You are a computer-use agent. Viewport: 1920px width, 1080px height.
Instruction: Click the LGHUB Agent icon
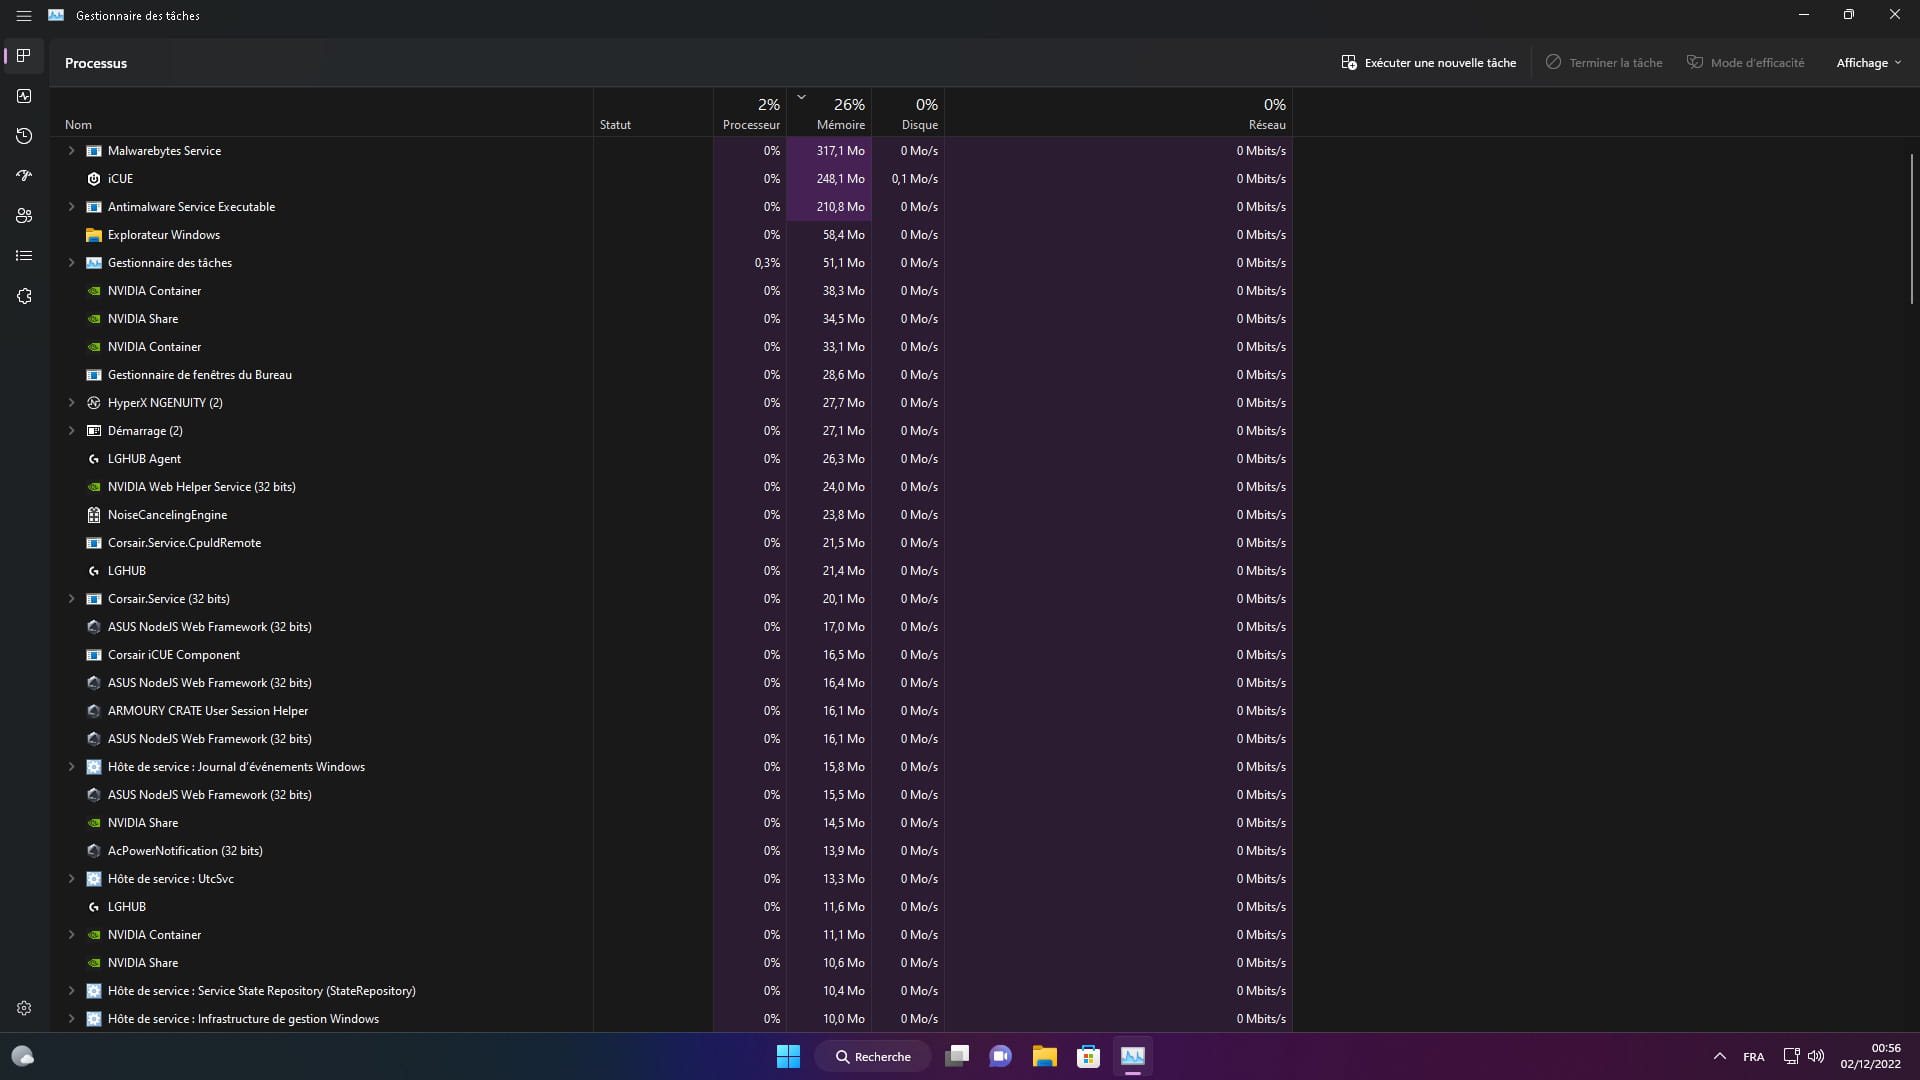click(x=94, y=459)
